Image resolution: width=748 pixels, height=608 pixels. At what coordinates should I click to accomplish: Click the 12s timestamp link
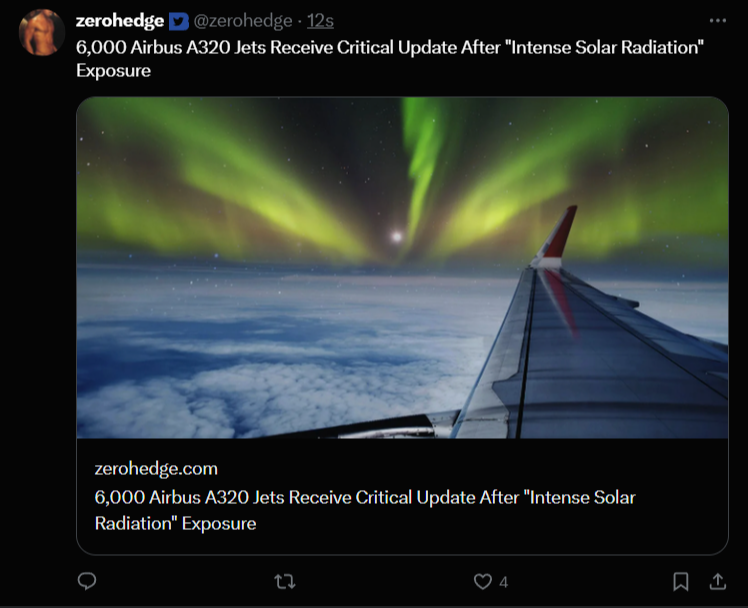coord(320,21)
